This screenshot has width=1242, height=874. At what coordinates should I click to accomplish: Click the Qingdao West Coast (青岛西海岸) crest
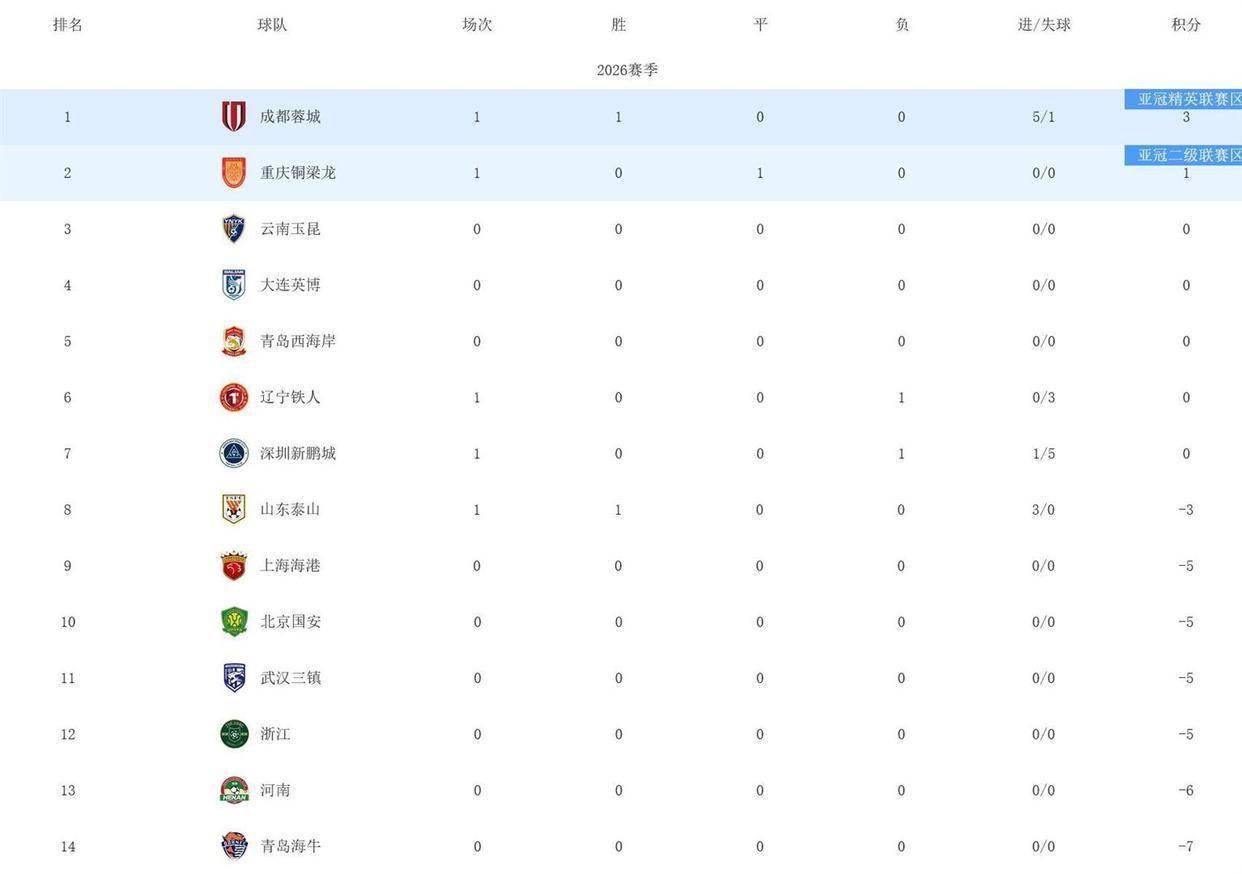234,341
